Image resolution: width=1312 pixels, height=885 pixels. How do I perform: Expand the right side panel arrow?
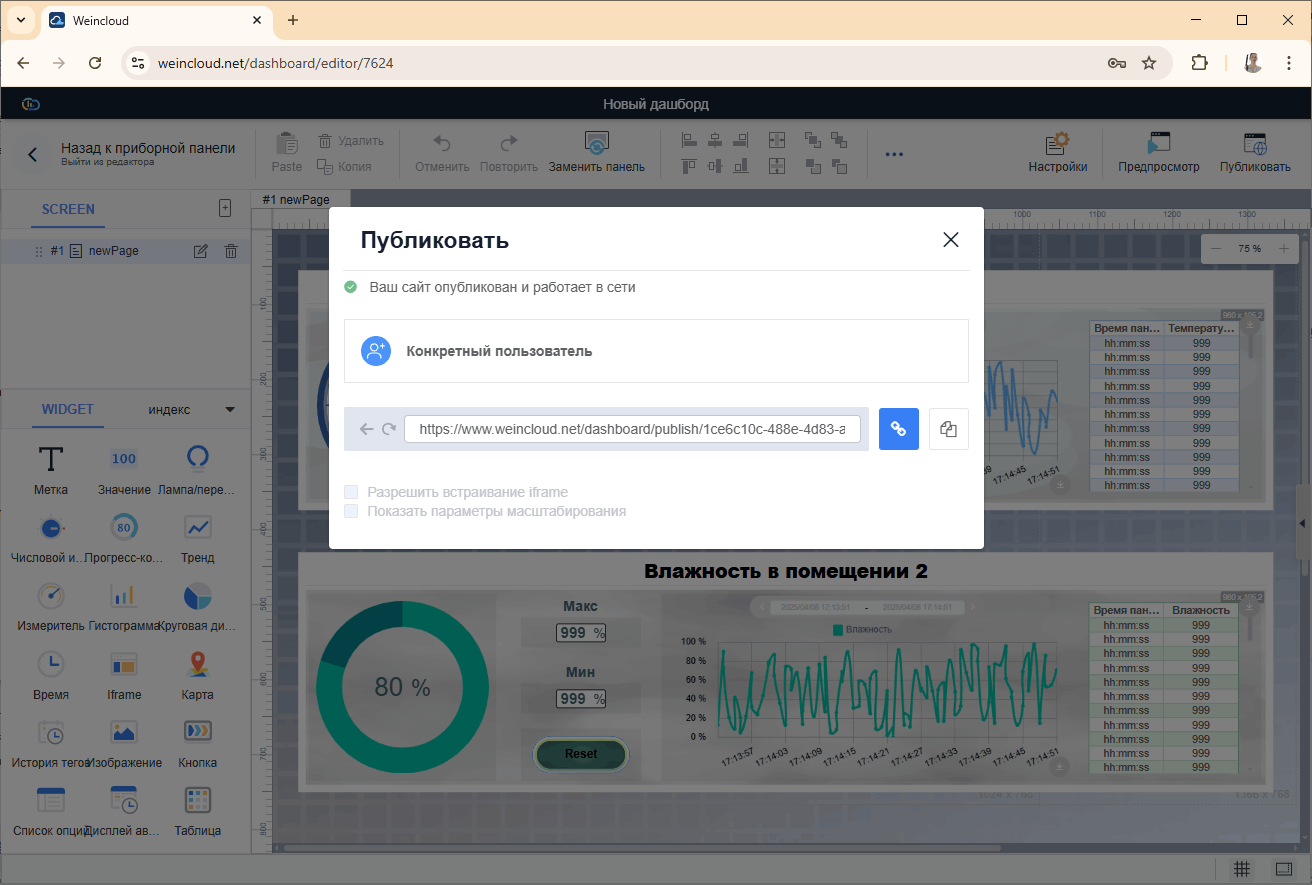click(x=1302, y=524)
